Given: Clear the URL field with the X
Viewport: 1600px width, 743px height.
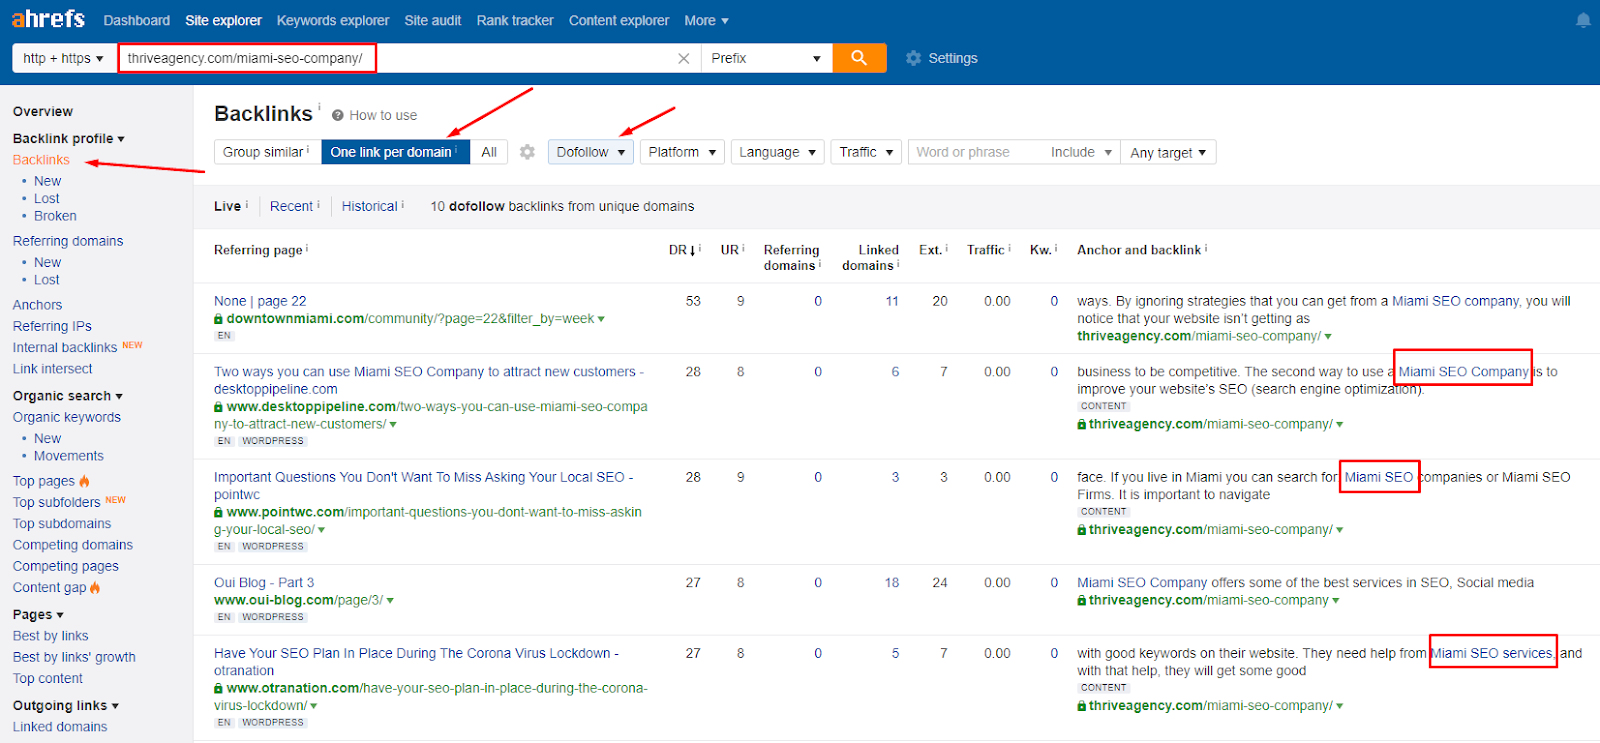Looking at the screenshot, I should pyautogui.click(x=684, y=58).
